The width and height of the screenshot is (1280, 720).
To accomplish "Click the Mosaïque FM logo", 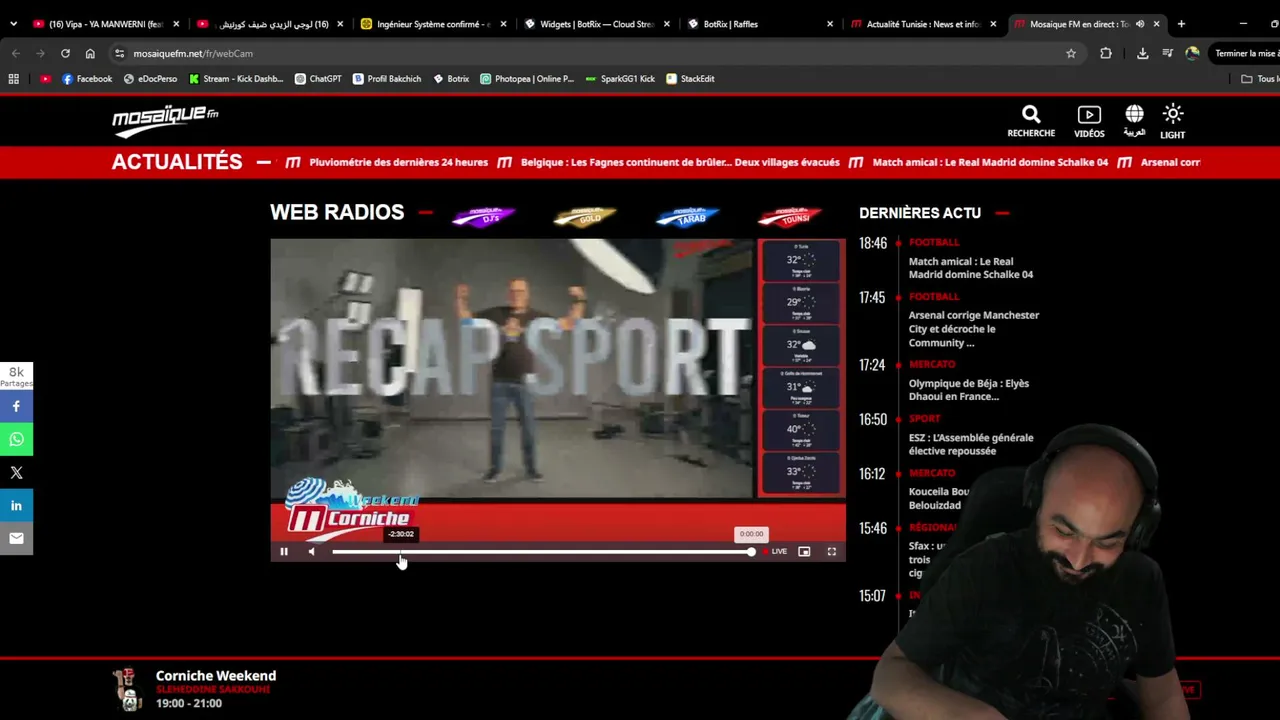I will point(165,120).
